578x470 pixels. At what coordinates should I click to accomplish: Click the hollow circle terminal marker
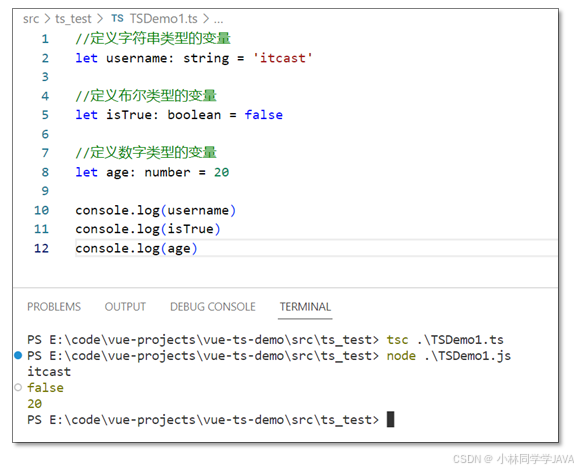(18, 387)
